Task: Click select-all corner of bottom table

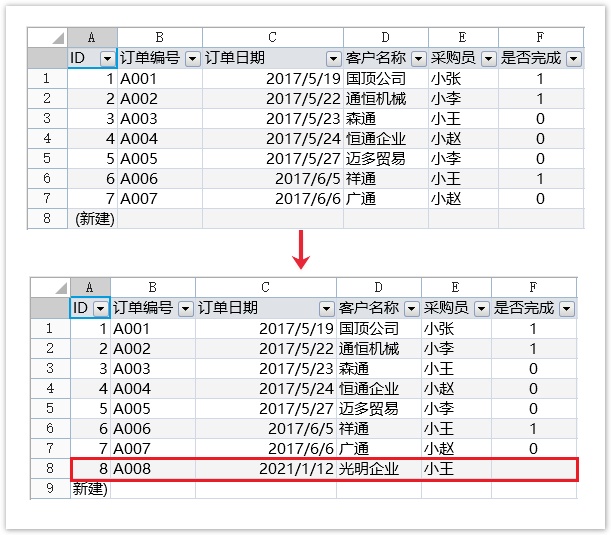Action: pyautogui.click(x=49, y=287)
